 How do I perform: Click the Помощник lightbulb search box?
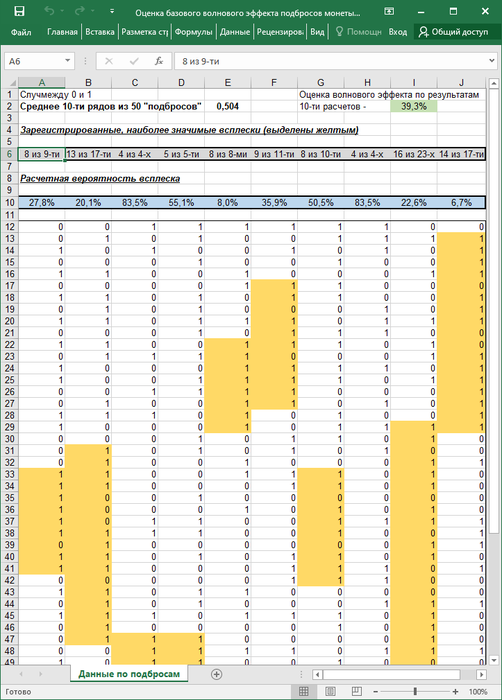359,32
